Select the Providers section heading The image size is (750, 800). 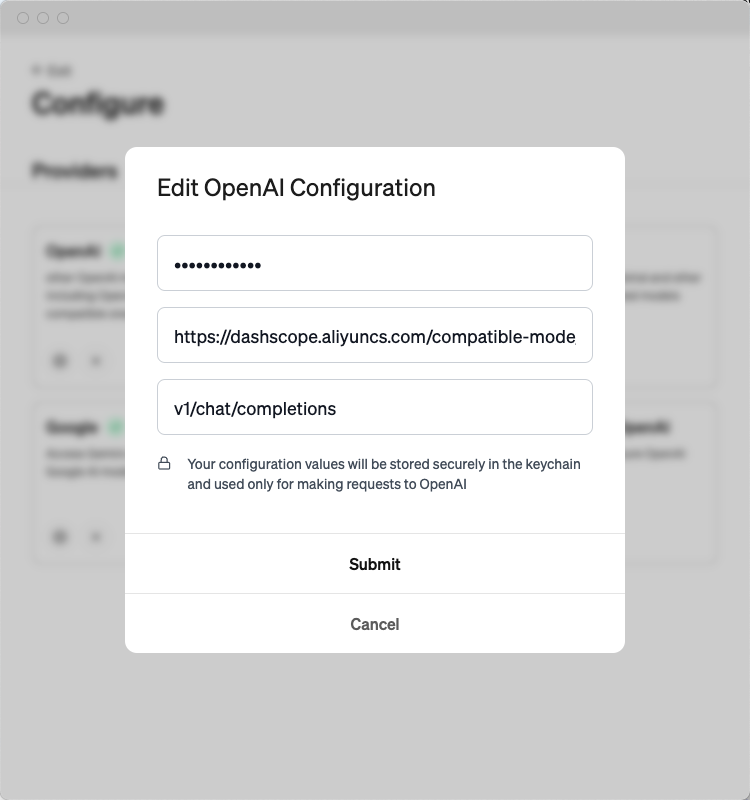coord(74,171)
